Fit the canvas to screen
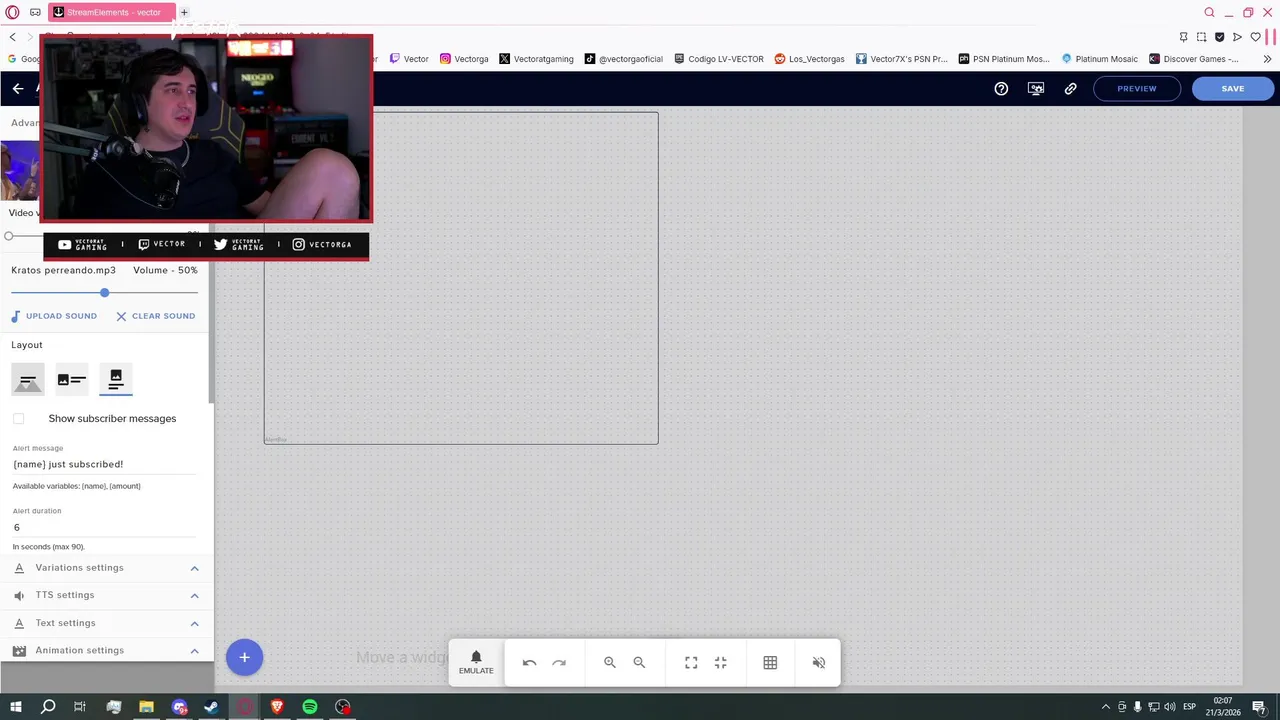Screen dimensions: 1280x720 tap(691, 662)
